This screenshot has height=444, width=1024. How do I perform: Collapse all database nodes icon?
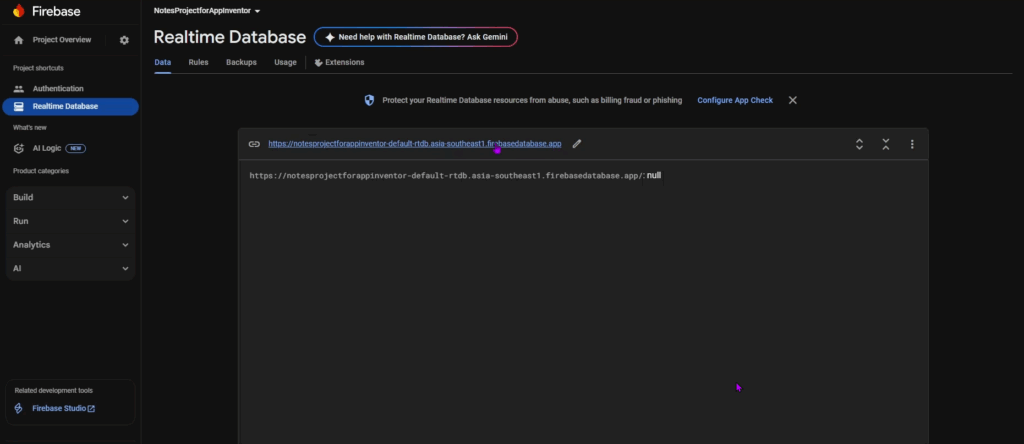pos(886,144)
